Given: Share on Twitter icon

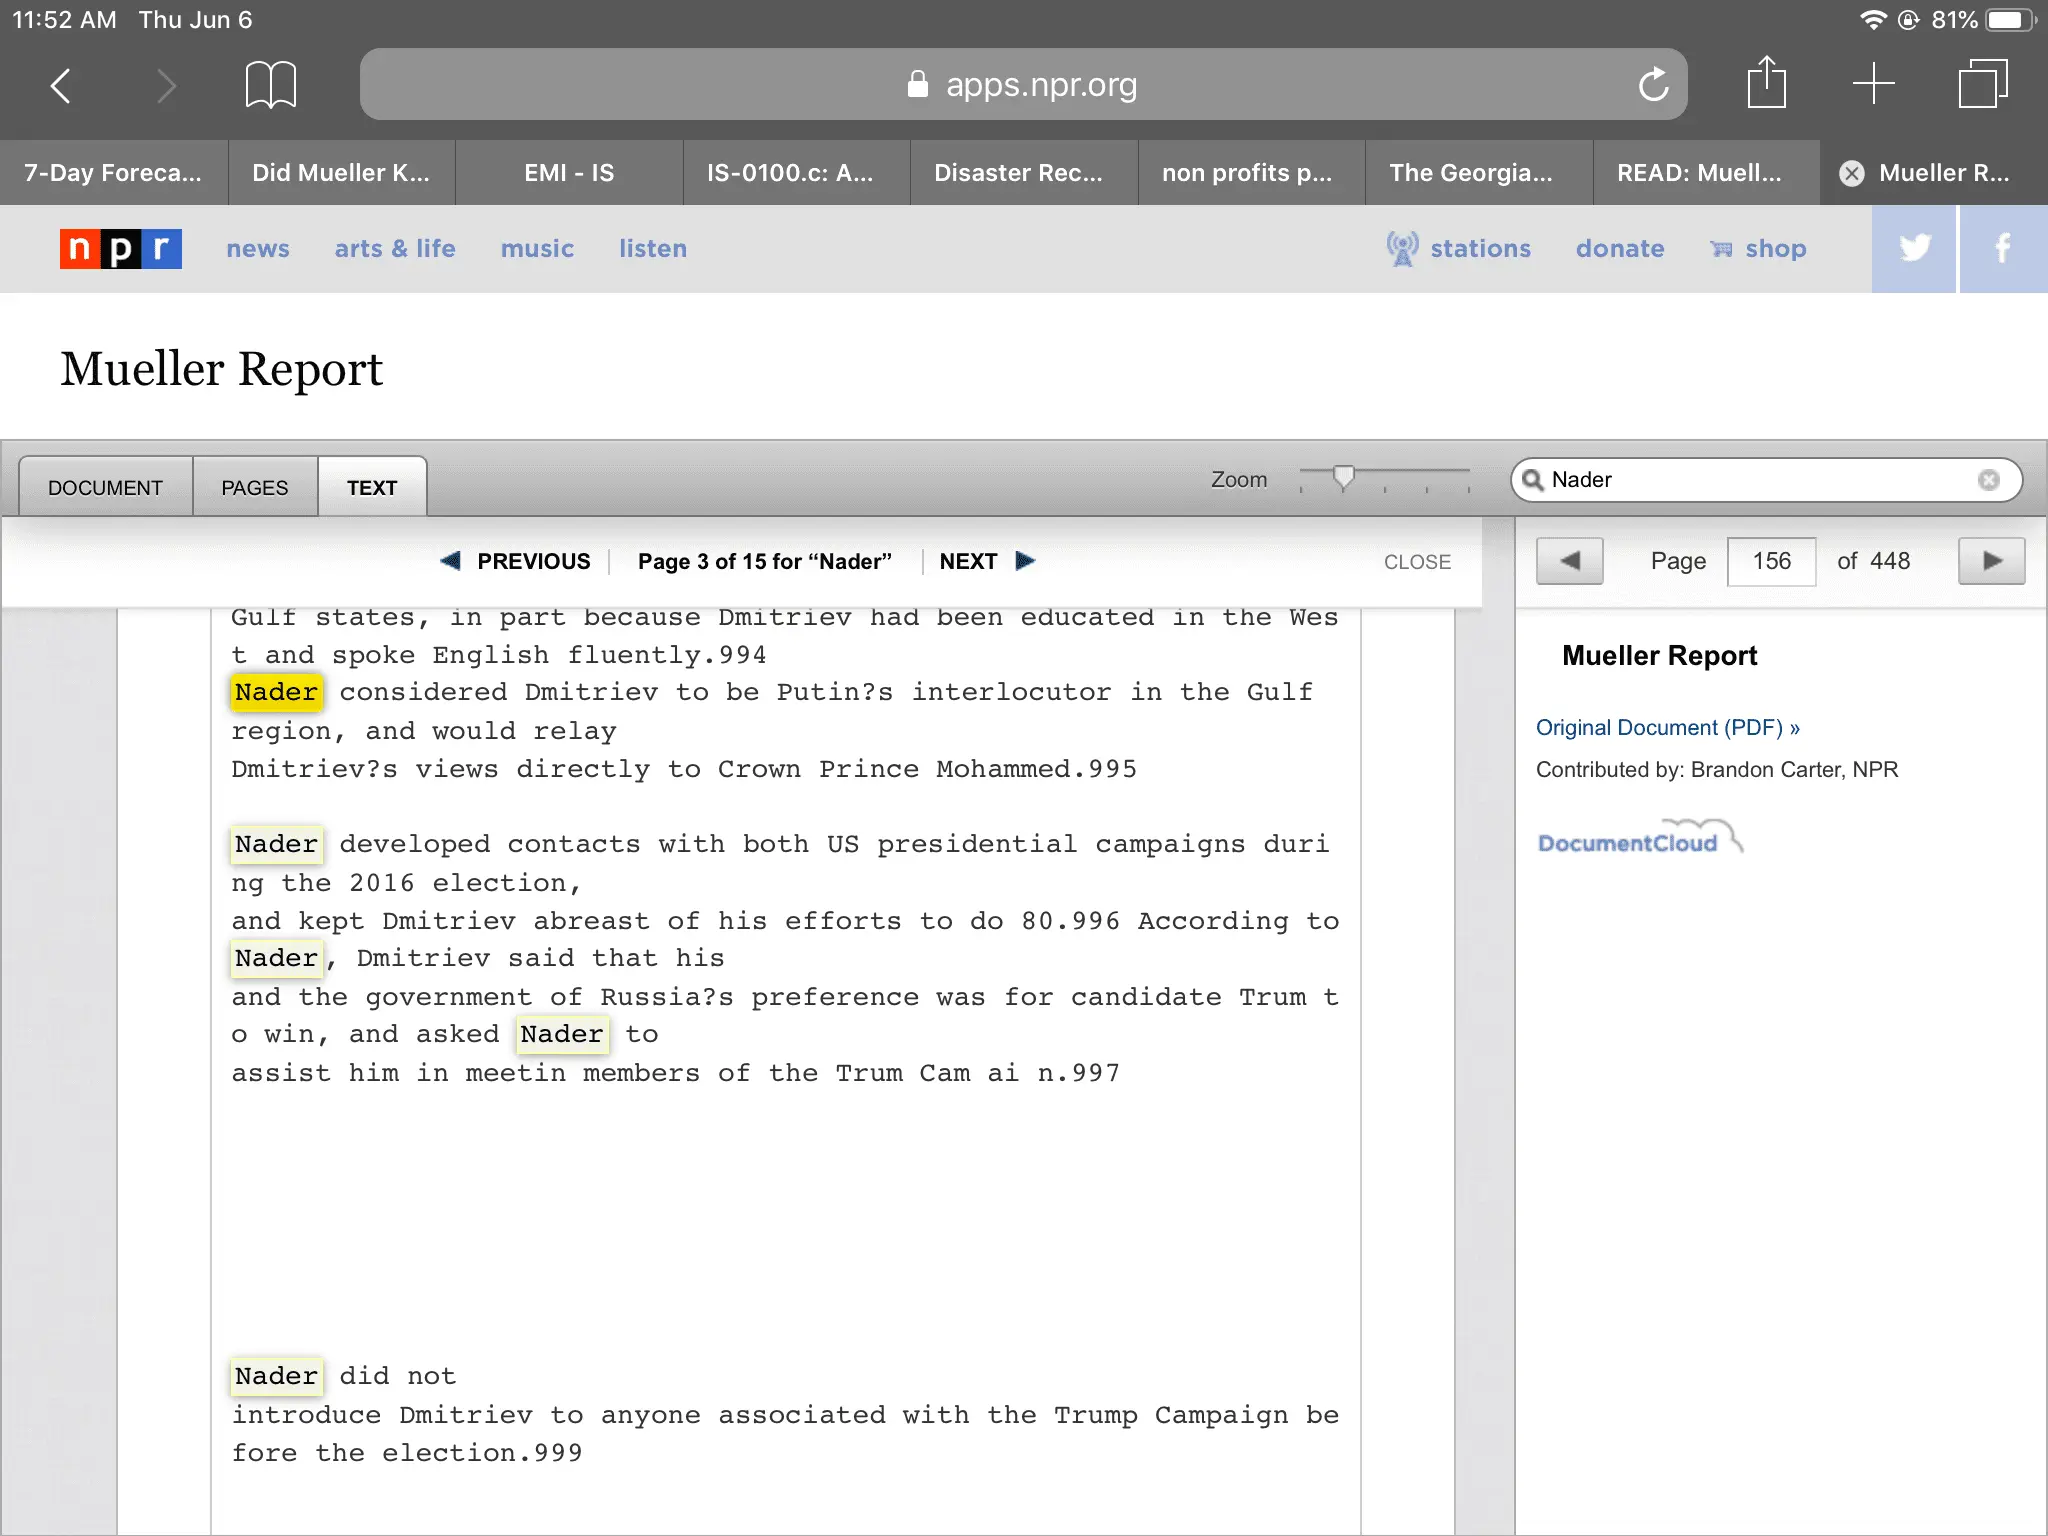Looking at the screenshot, I should click(x=1913, y=248).
